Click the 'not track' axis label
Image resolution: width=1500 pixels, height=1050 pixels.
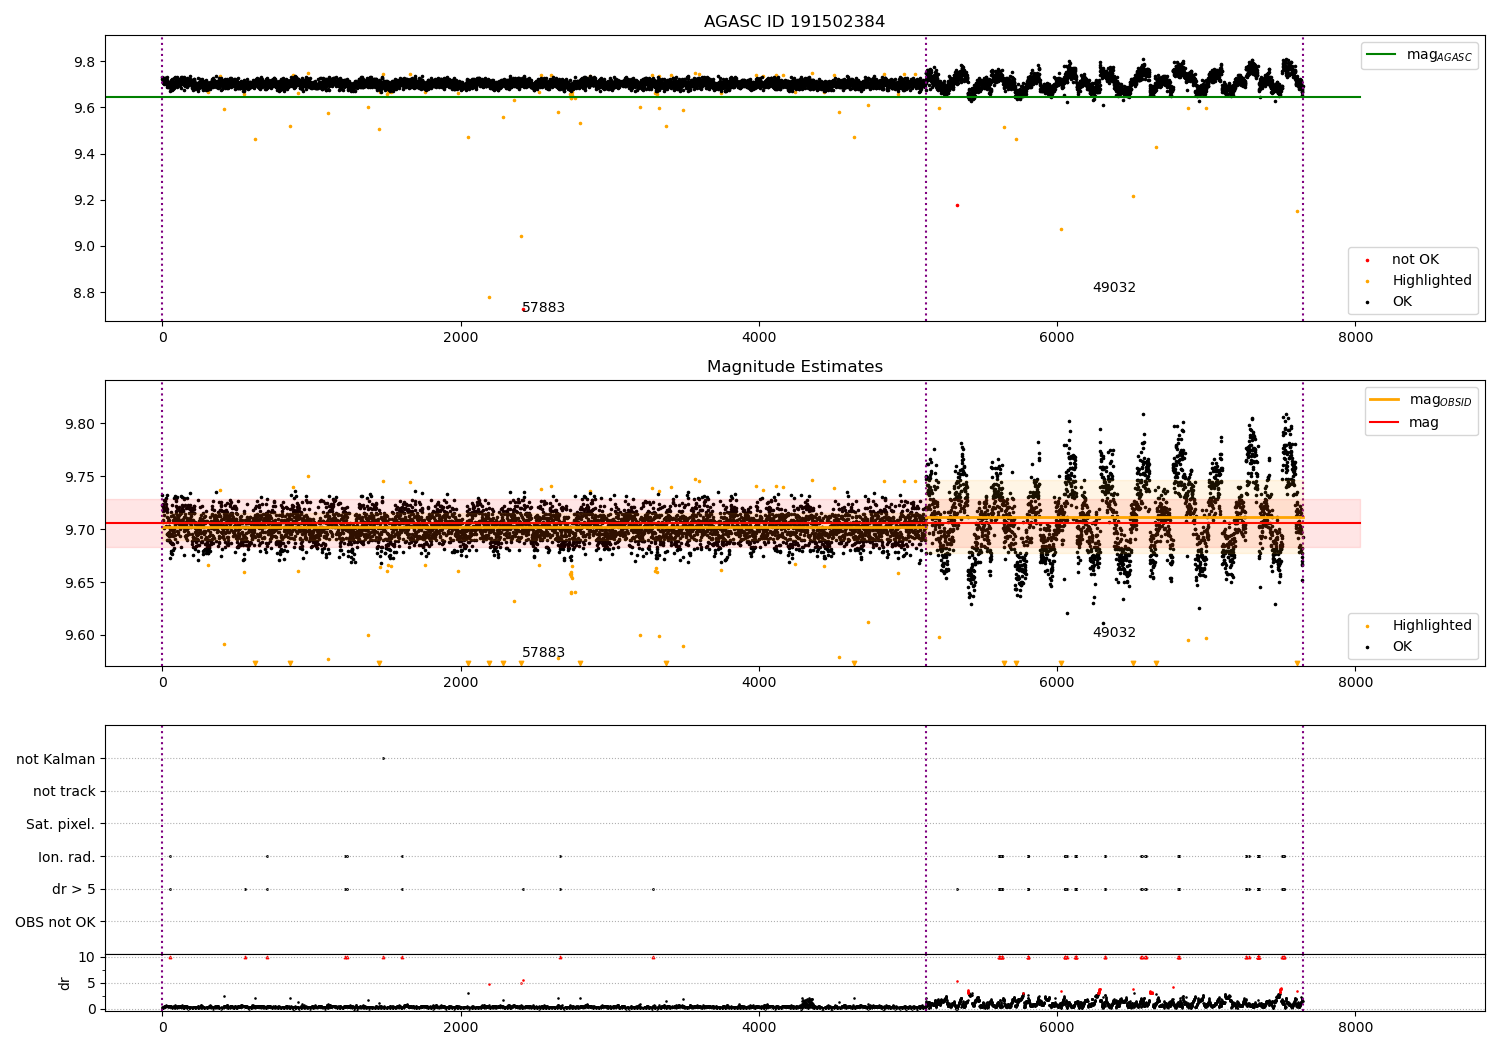point(64,791)
